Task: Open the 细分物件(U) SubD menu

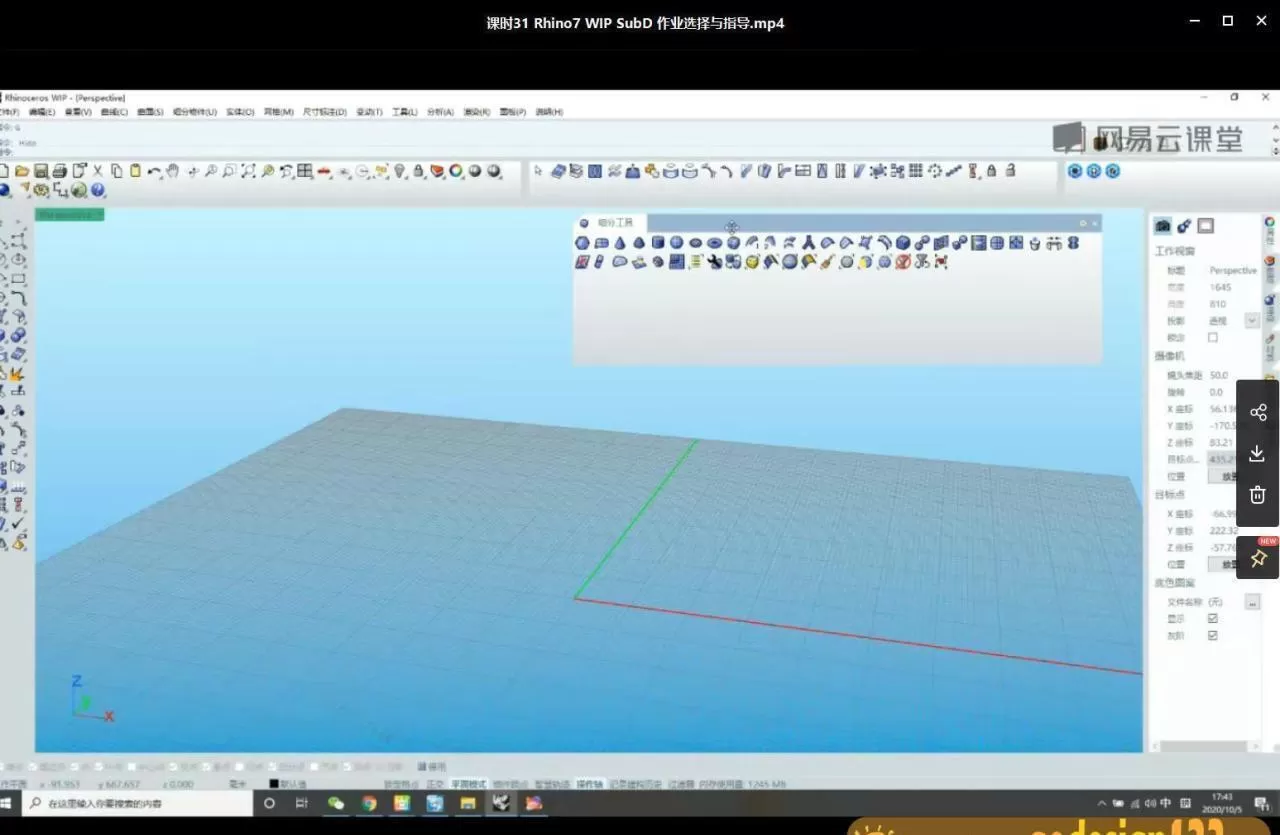Action: click(x=194, y=112)
